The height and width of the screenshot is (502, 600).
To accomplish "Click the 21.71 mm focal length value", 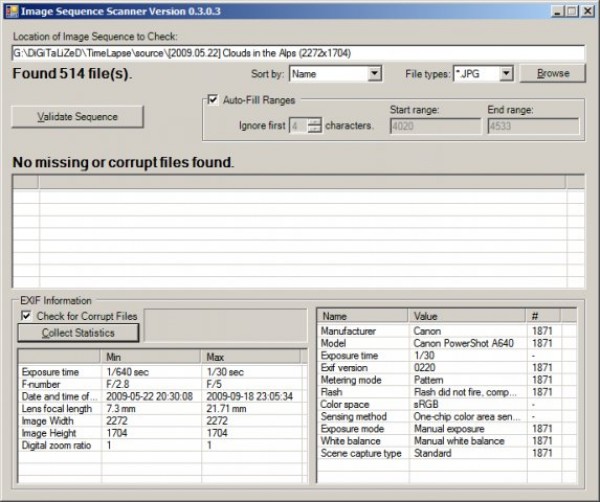I will (x=226, y=409).
